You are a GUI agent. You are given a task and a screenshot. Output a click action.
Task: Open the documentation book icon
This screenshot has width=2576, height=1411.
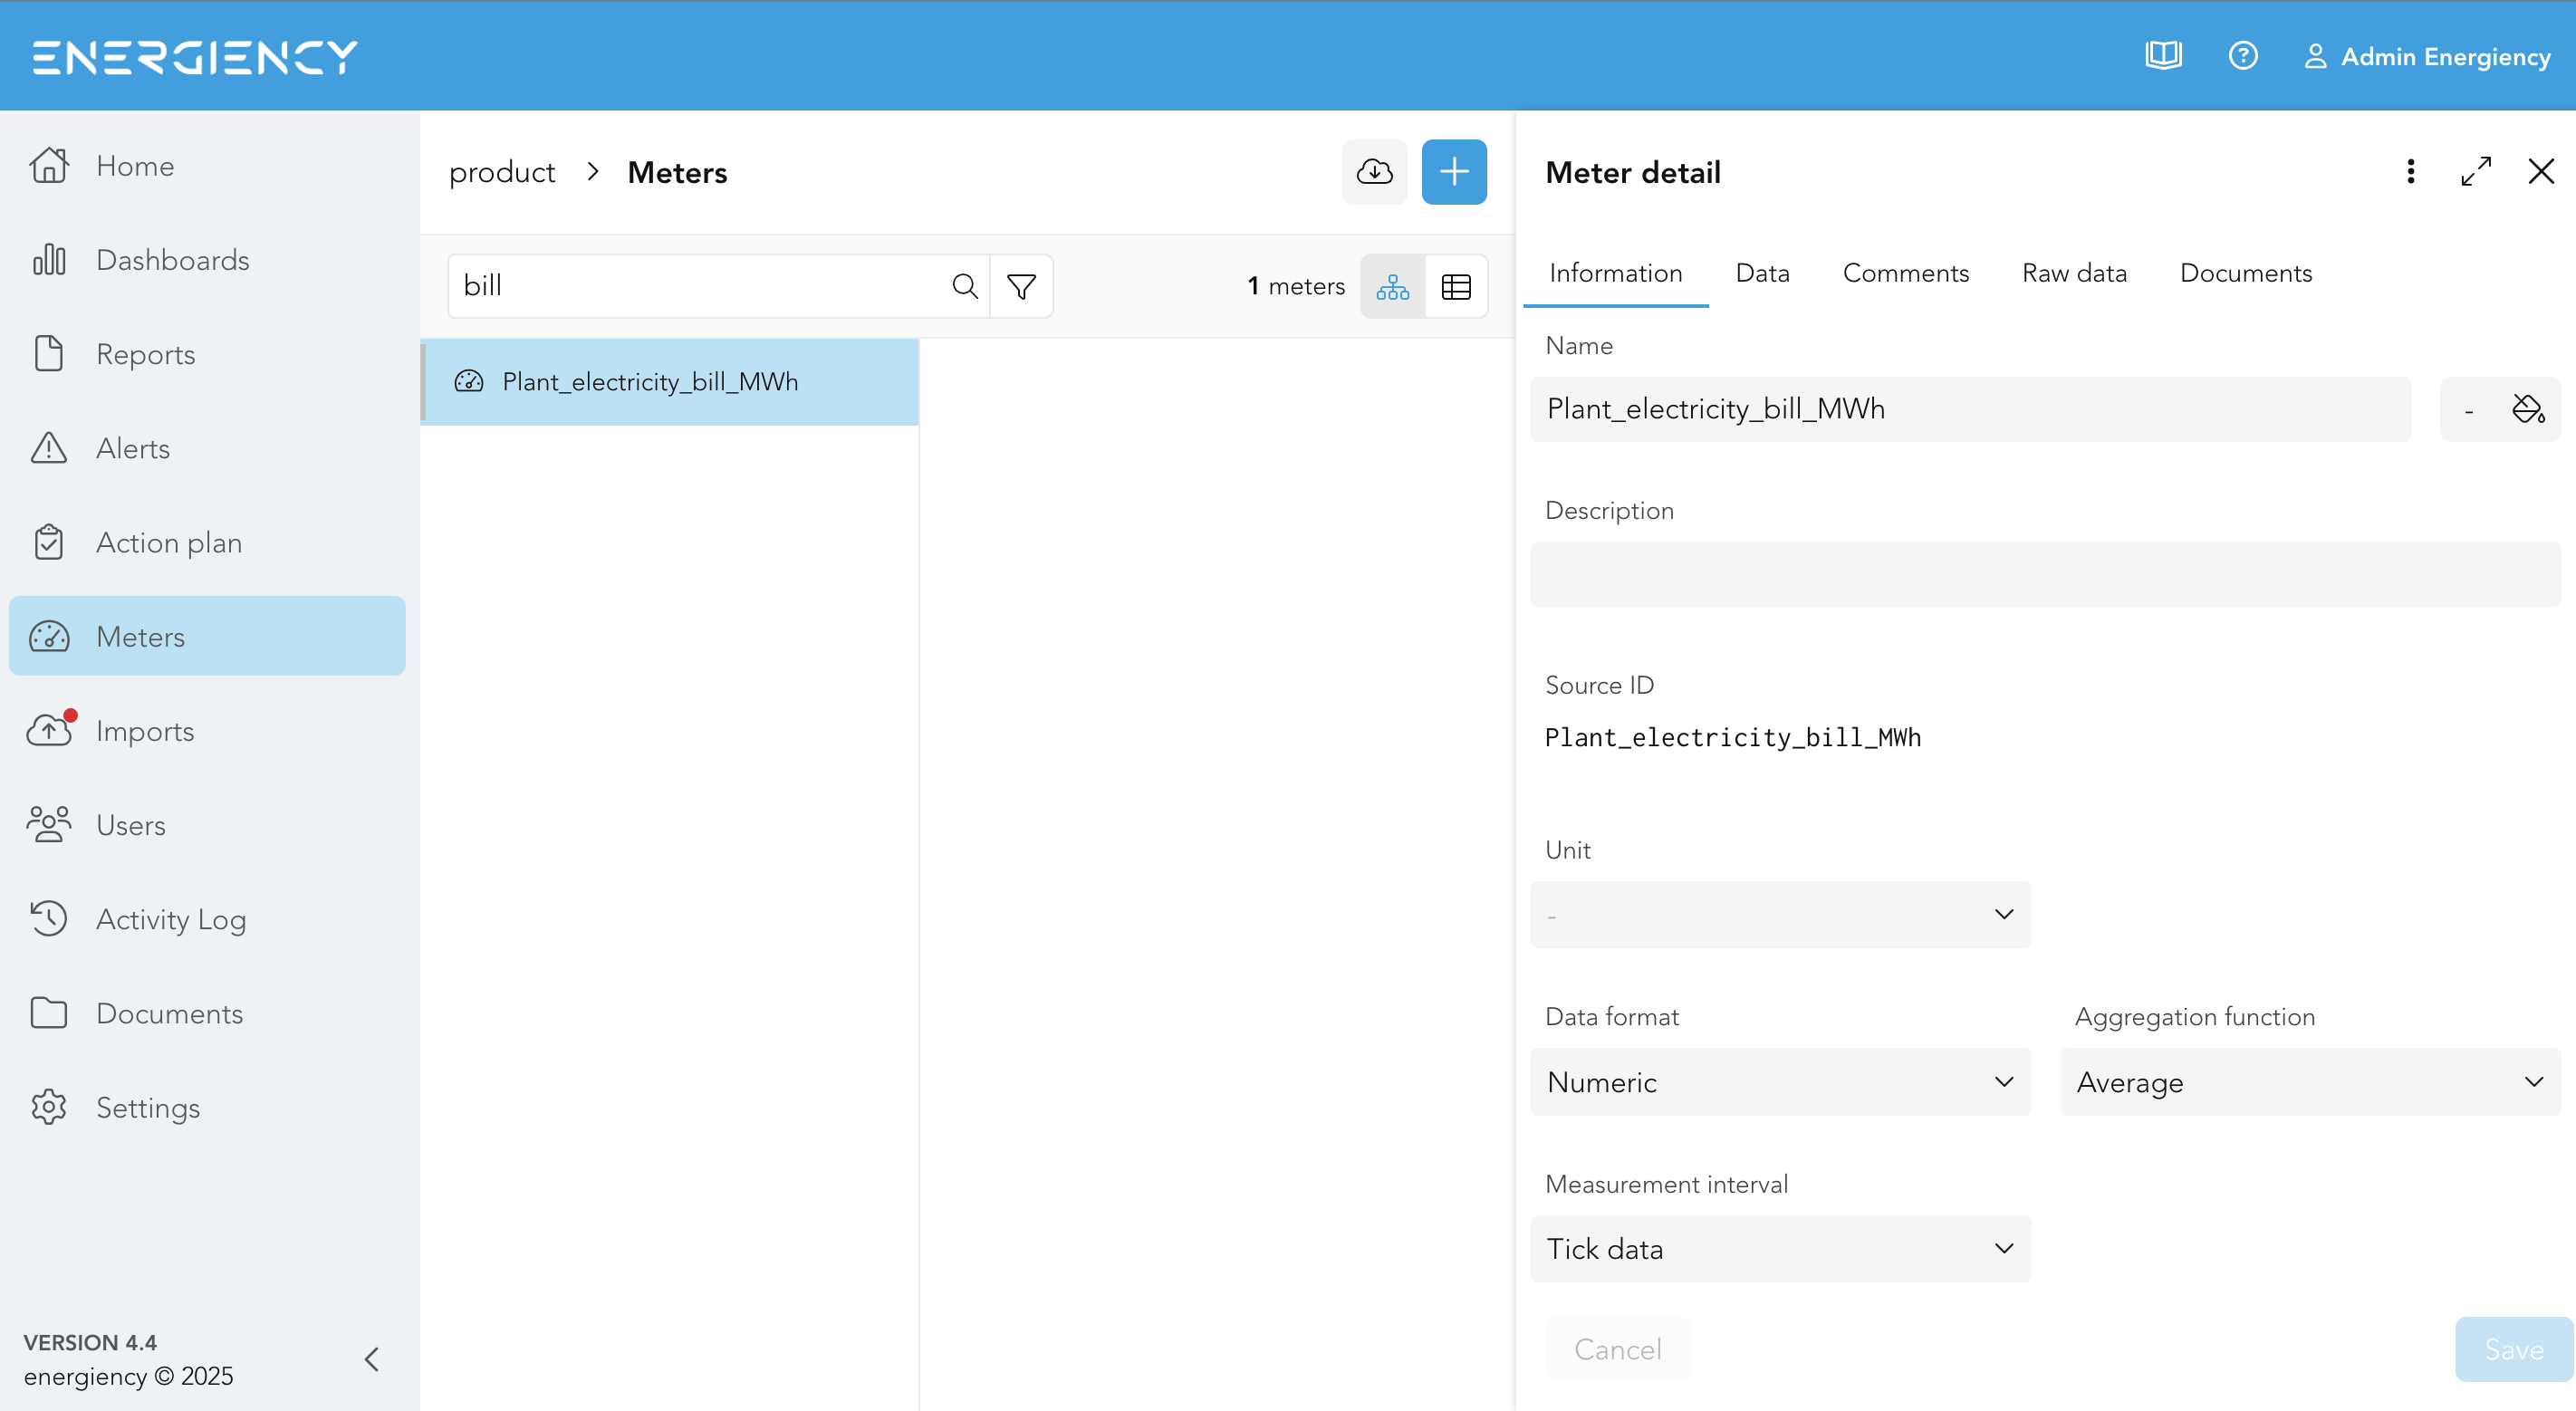pos(2163,55)
